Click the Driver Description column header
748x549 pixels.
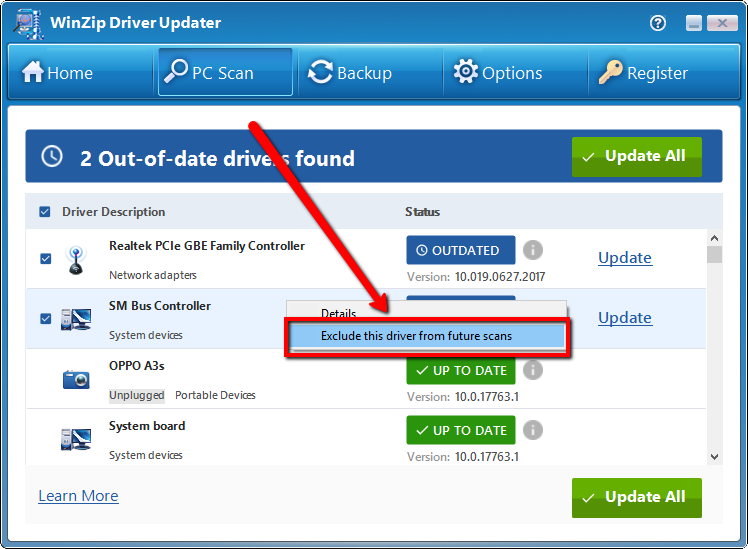coord(114,212)
